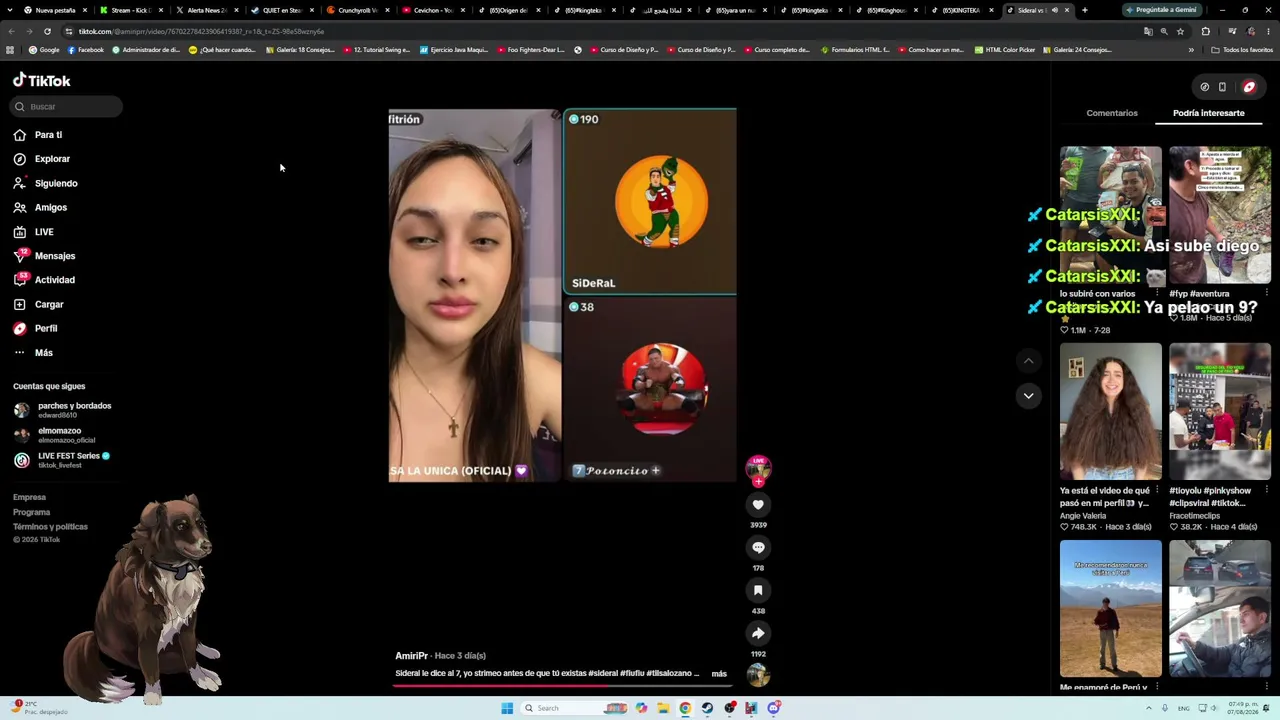This screenshot has height=720, width=1280.
Task: Click the Buscar search field
Action: (x=67, y=106)
